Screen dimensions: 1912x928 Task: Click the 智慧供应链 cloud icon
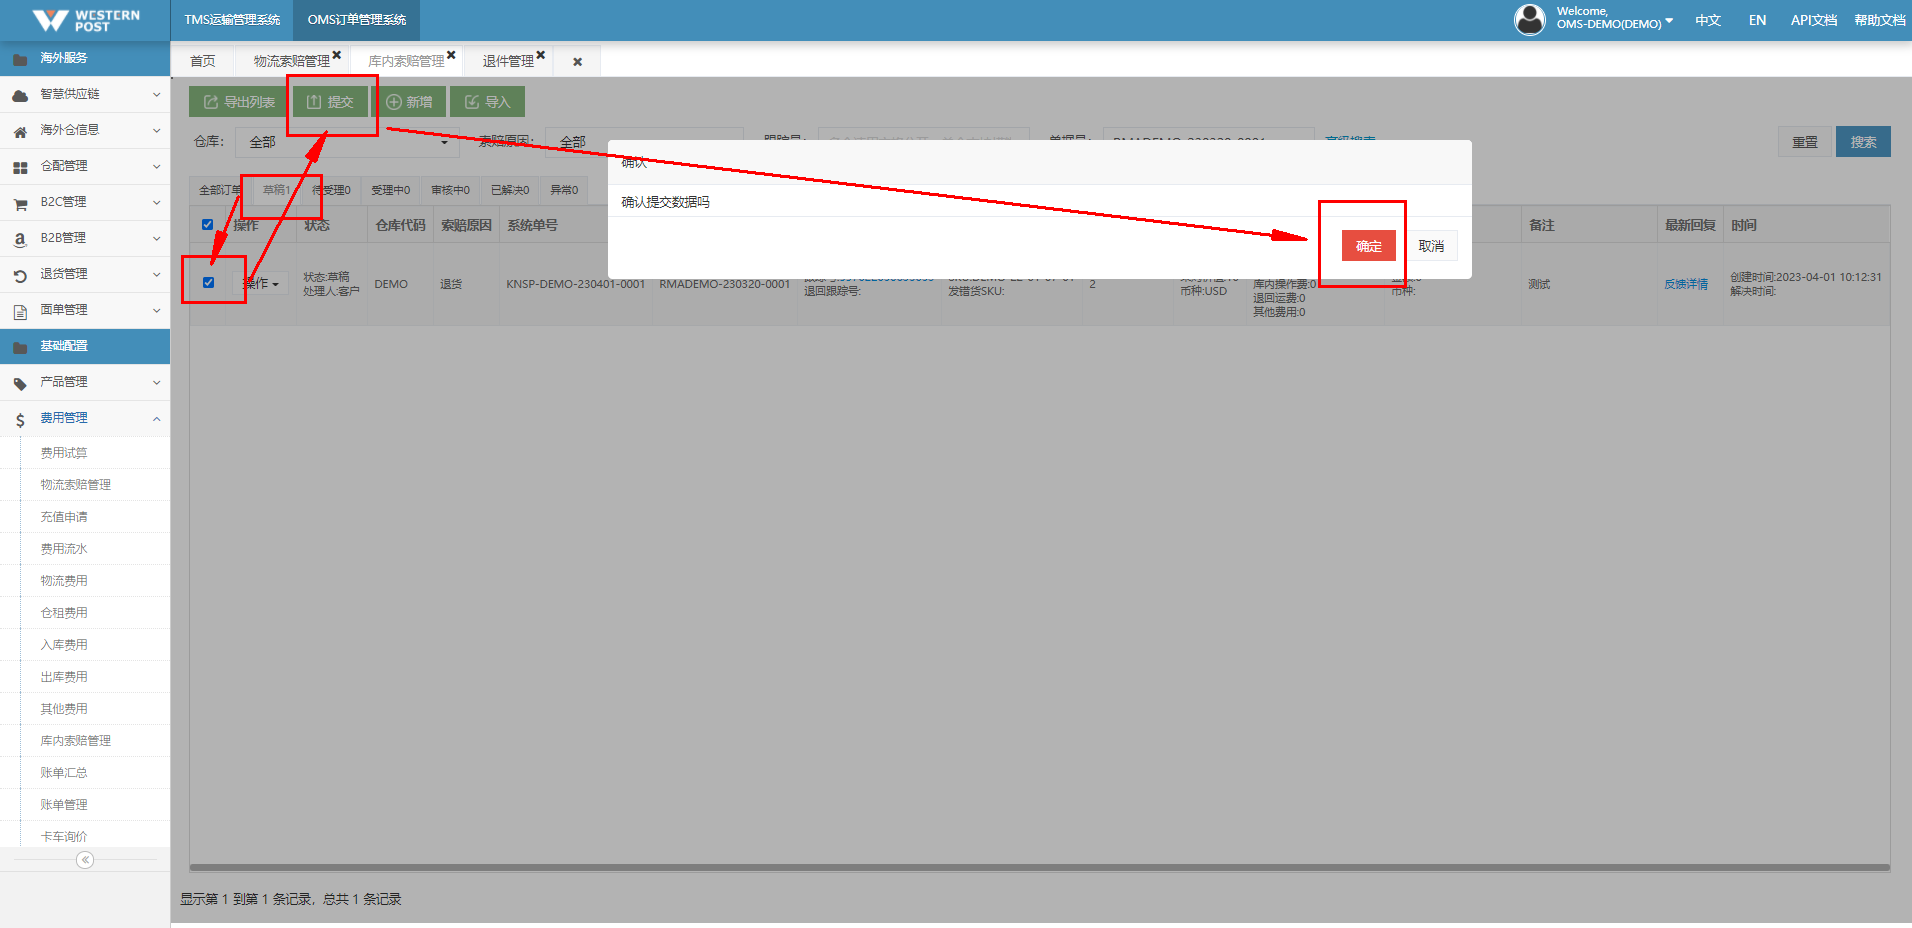(x=20, y=95)
